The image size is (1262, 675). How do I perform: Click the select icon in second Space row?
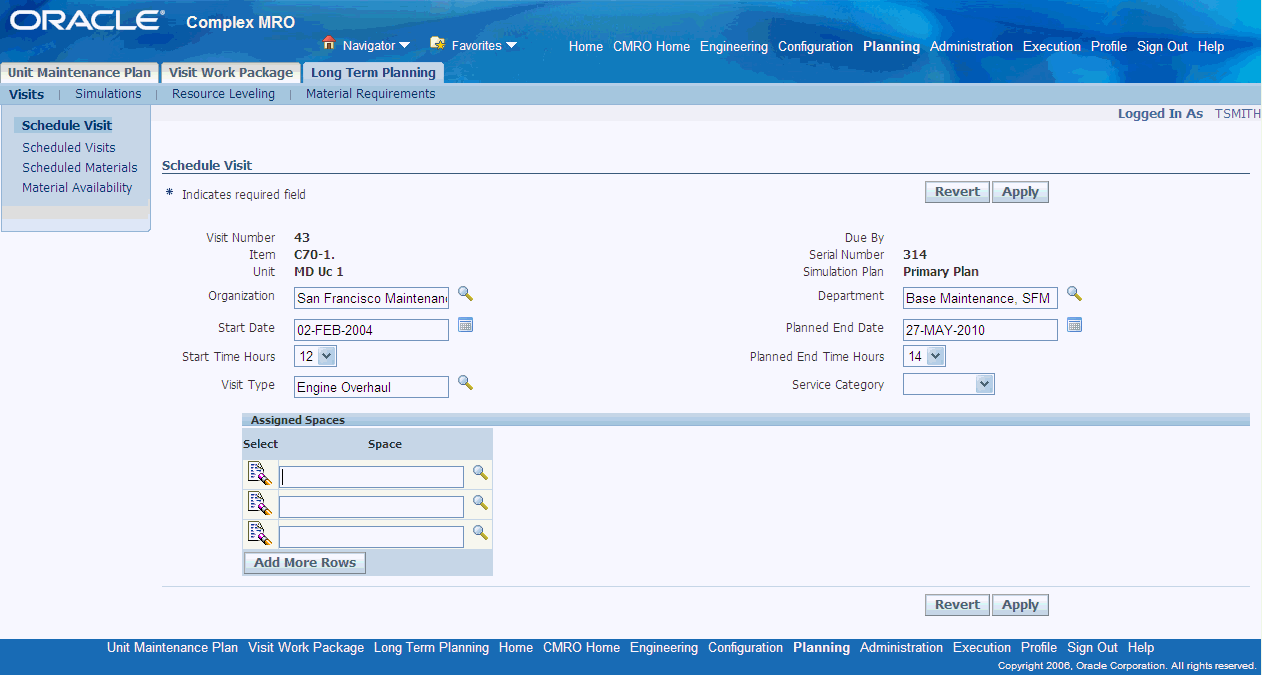260,504
